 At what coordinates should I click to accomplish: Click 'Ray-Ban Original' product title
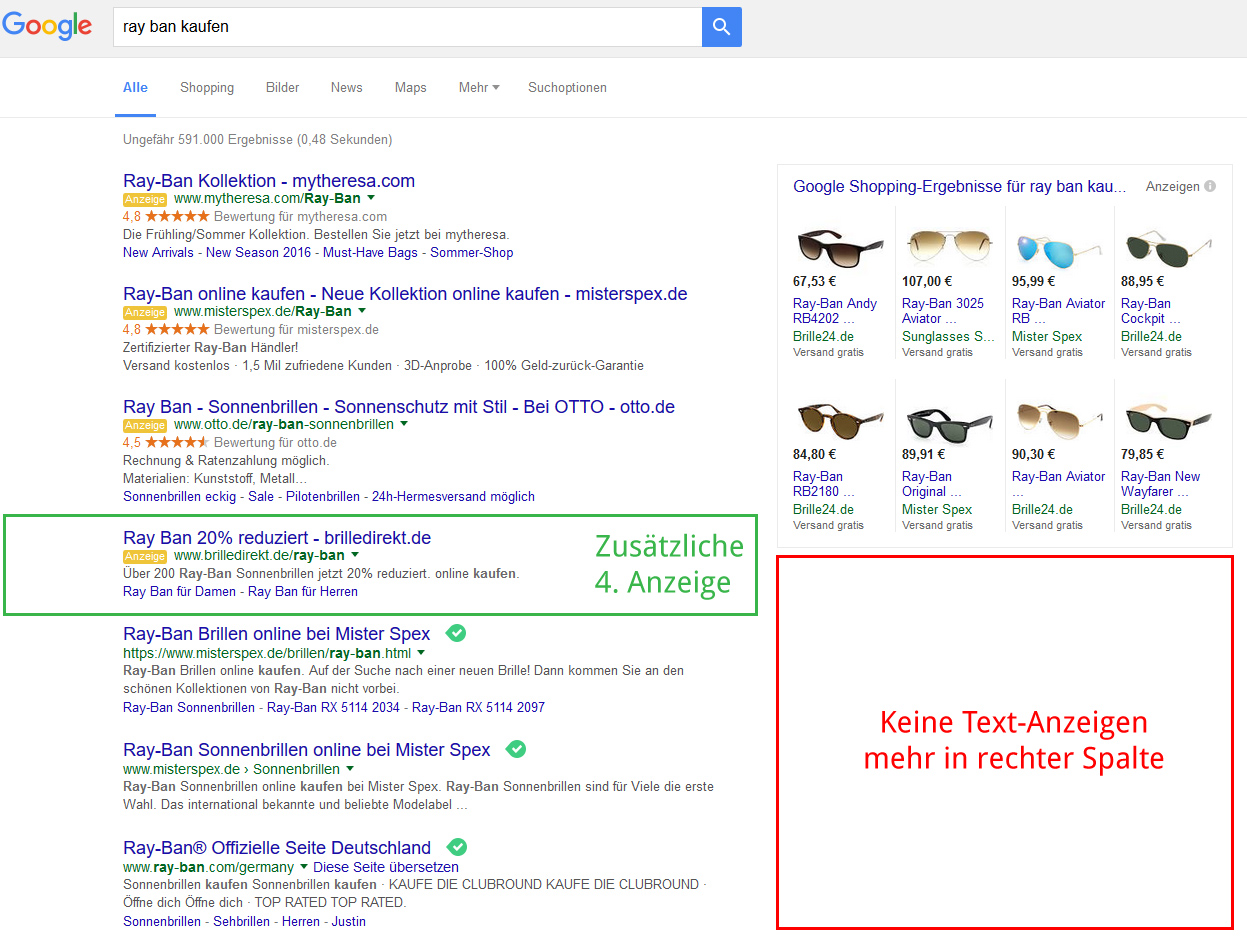pyautogui.click(x=932, y=484)
